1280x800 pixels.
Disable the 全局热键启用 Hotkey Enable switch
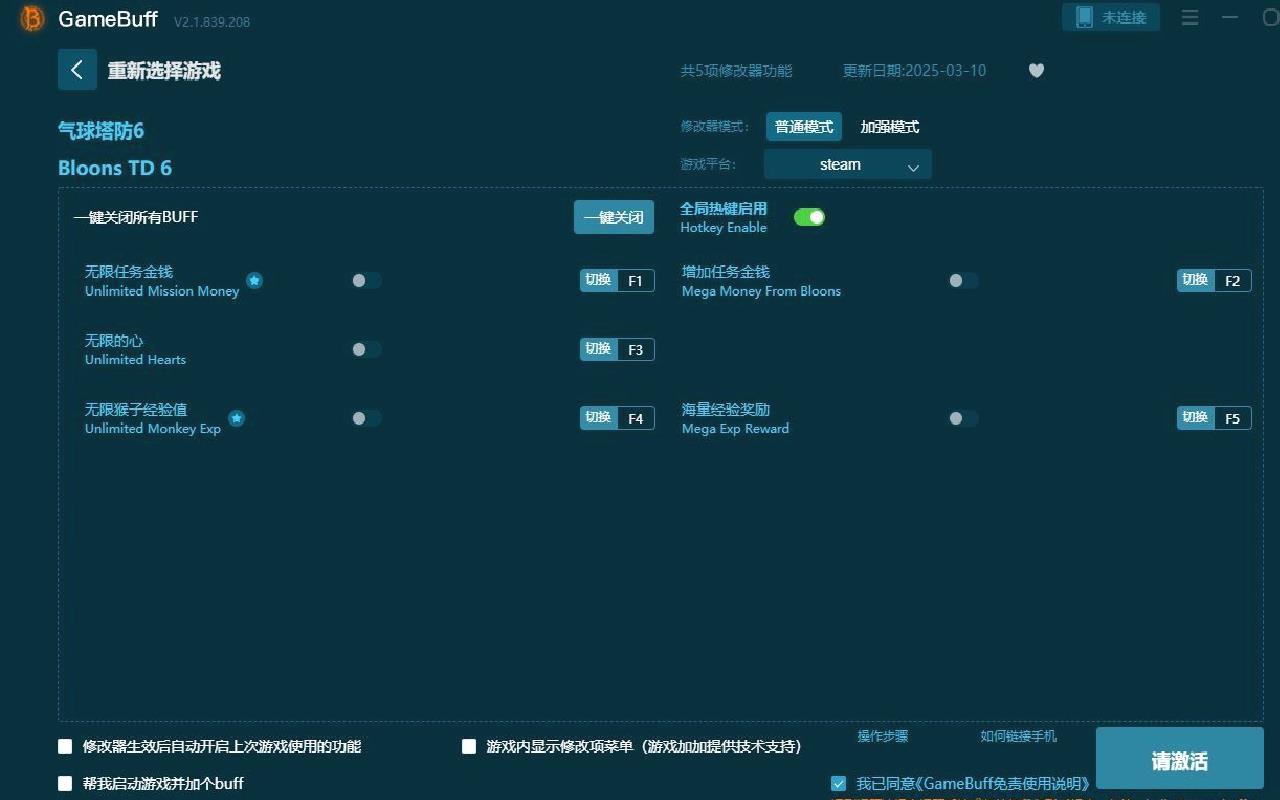(x=809, y=217)
